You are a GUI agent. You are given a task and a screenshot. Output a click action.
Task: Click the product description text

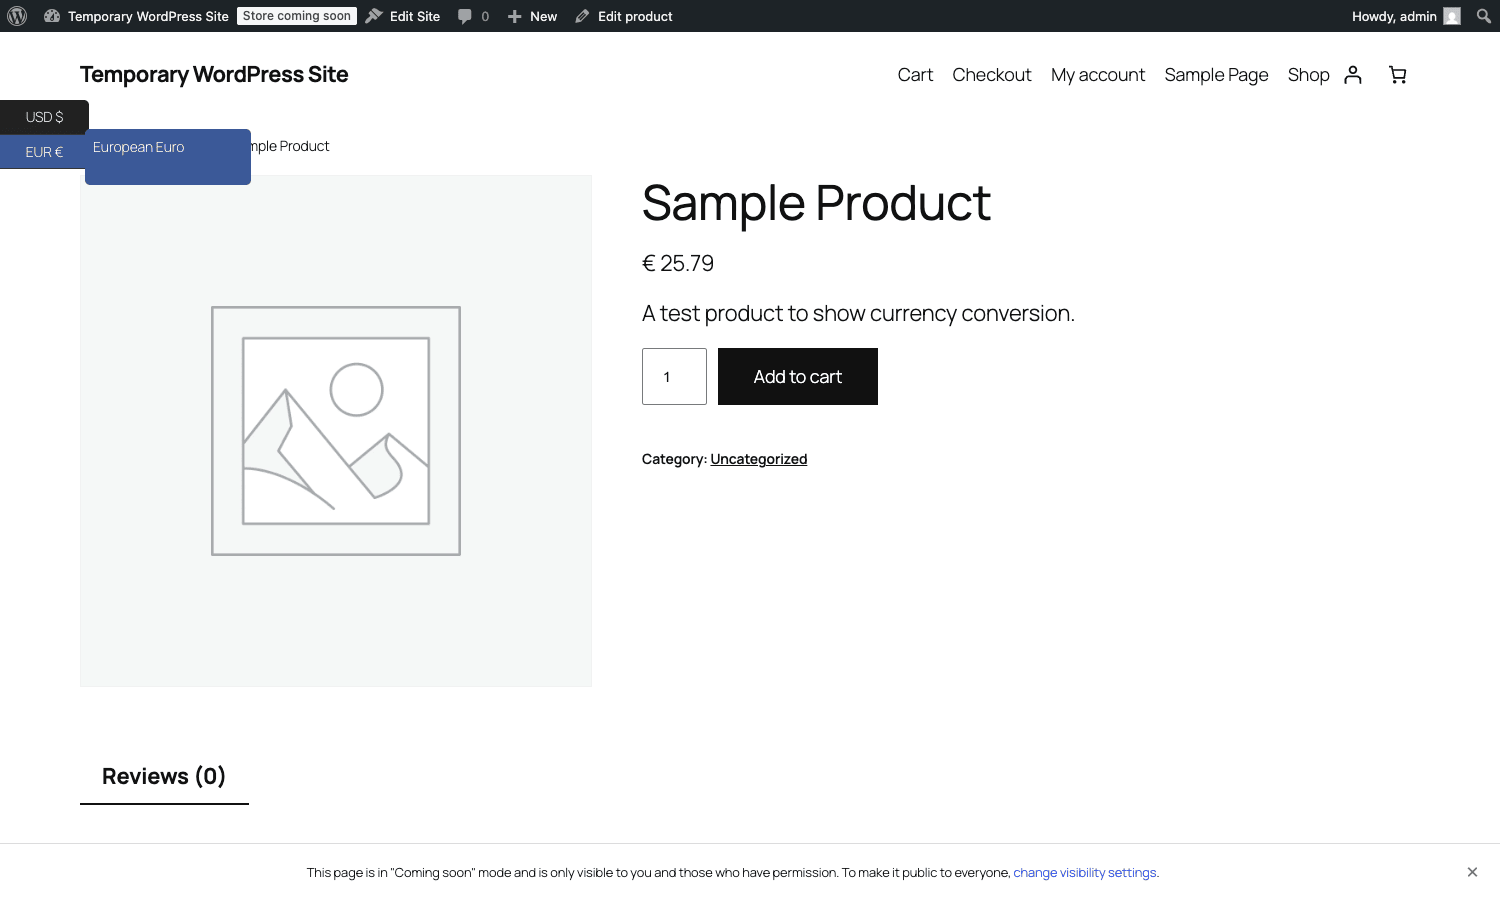pyautogui.click(x=858, y=314)
